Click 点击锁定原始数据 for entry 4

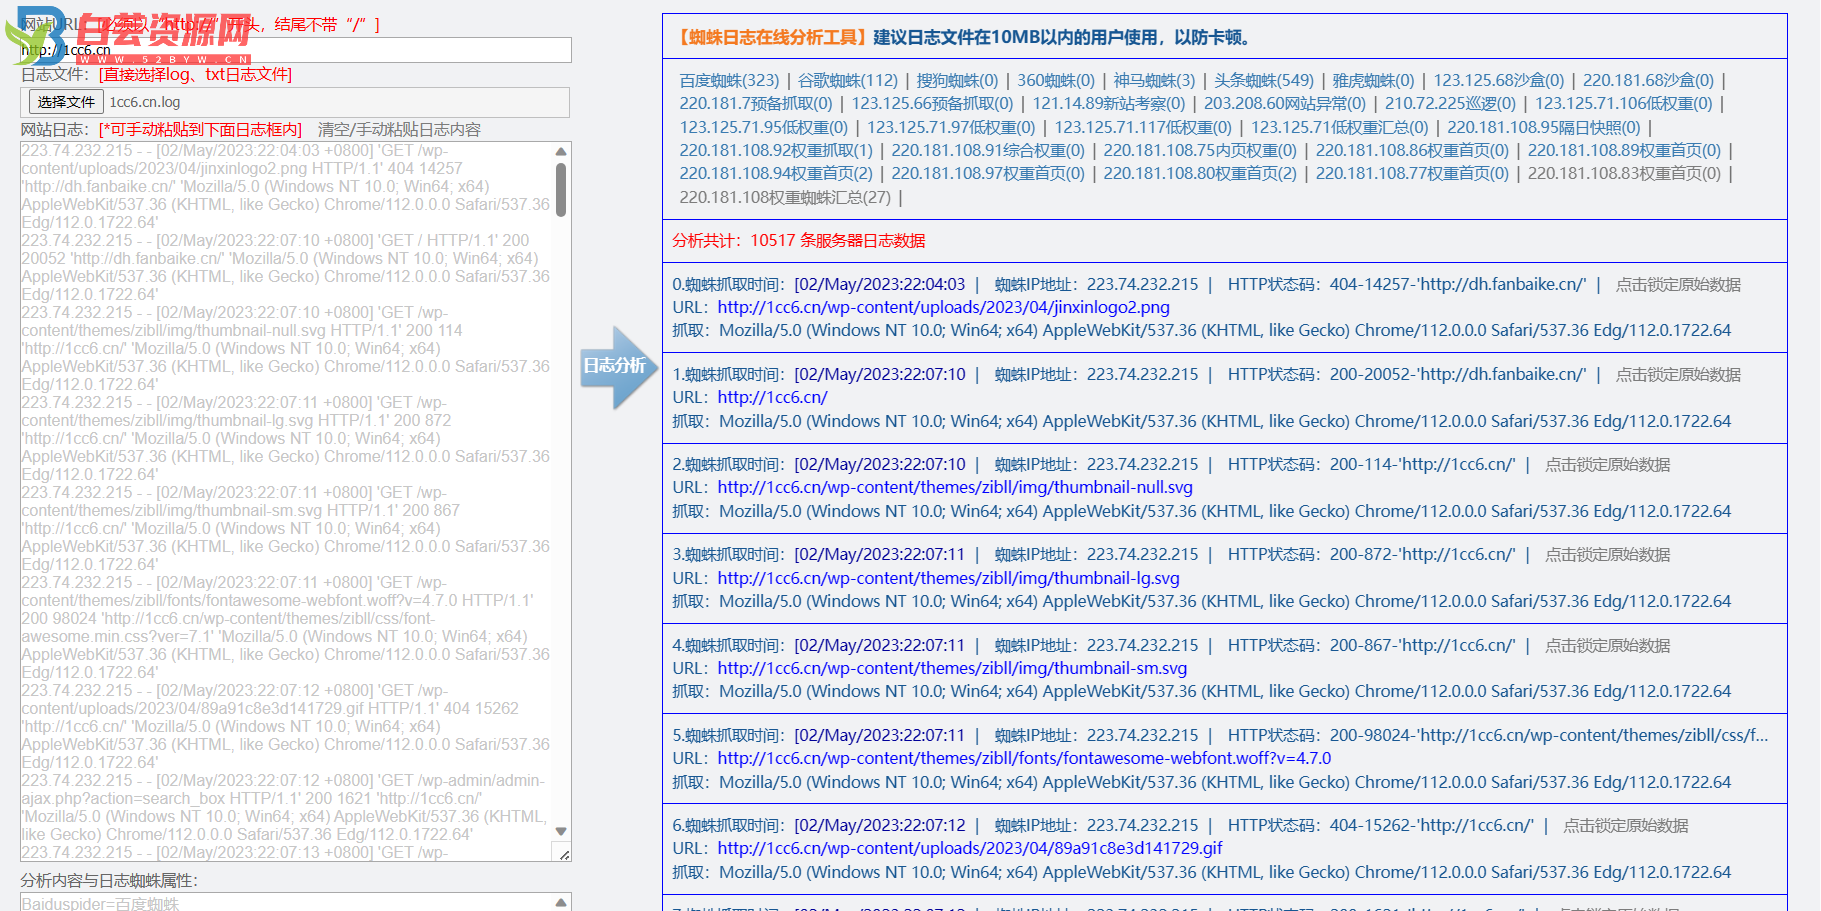[1607, 645]
